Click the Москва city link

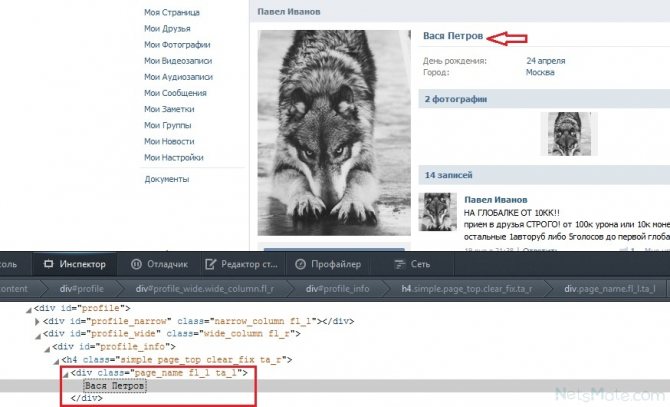[x=540, y=73]
